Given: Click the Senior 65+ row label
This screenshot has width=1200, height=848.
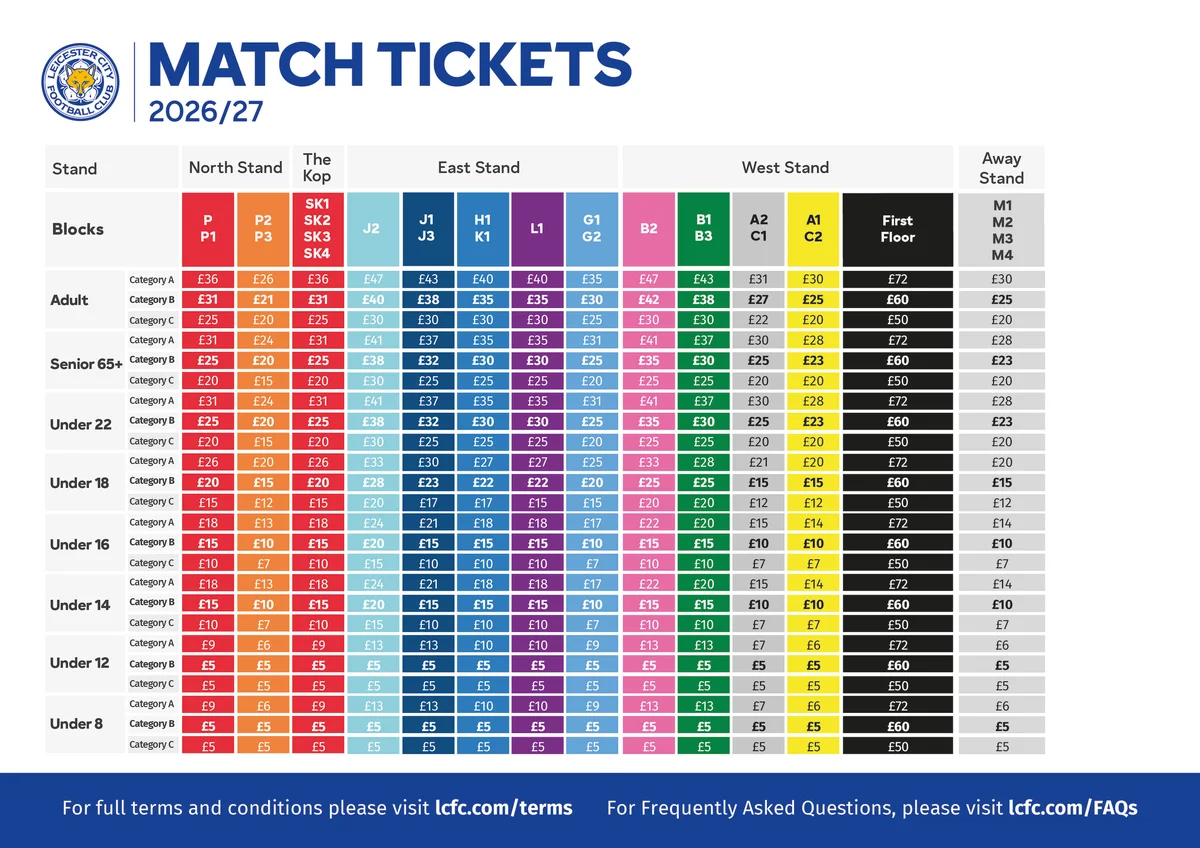Looking at the screenshot, I should 86,361.
